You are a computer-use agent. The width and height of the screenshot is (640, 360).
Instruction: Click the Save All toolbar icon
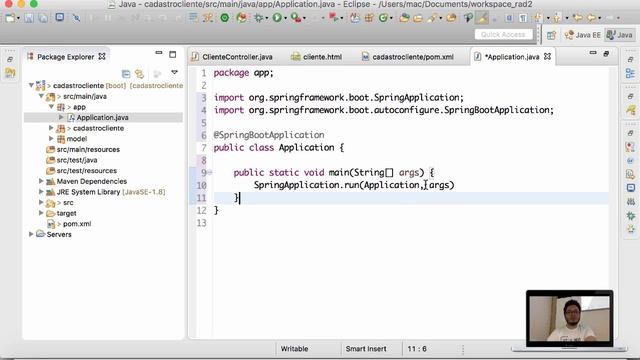click(43, 18)
